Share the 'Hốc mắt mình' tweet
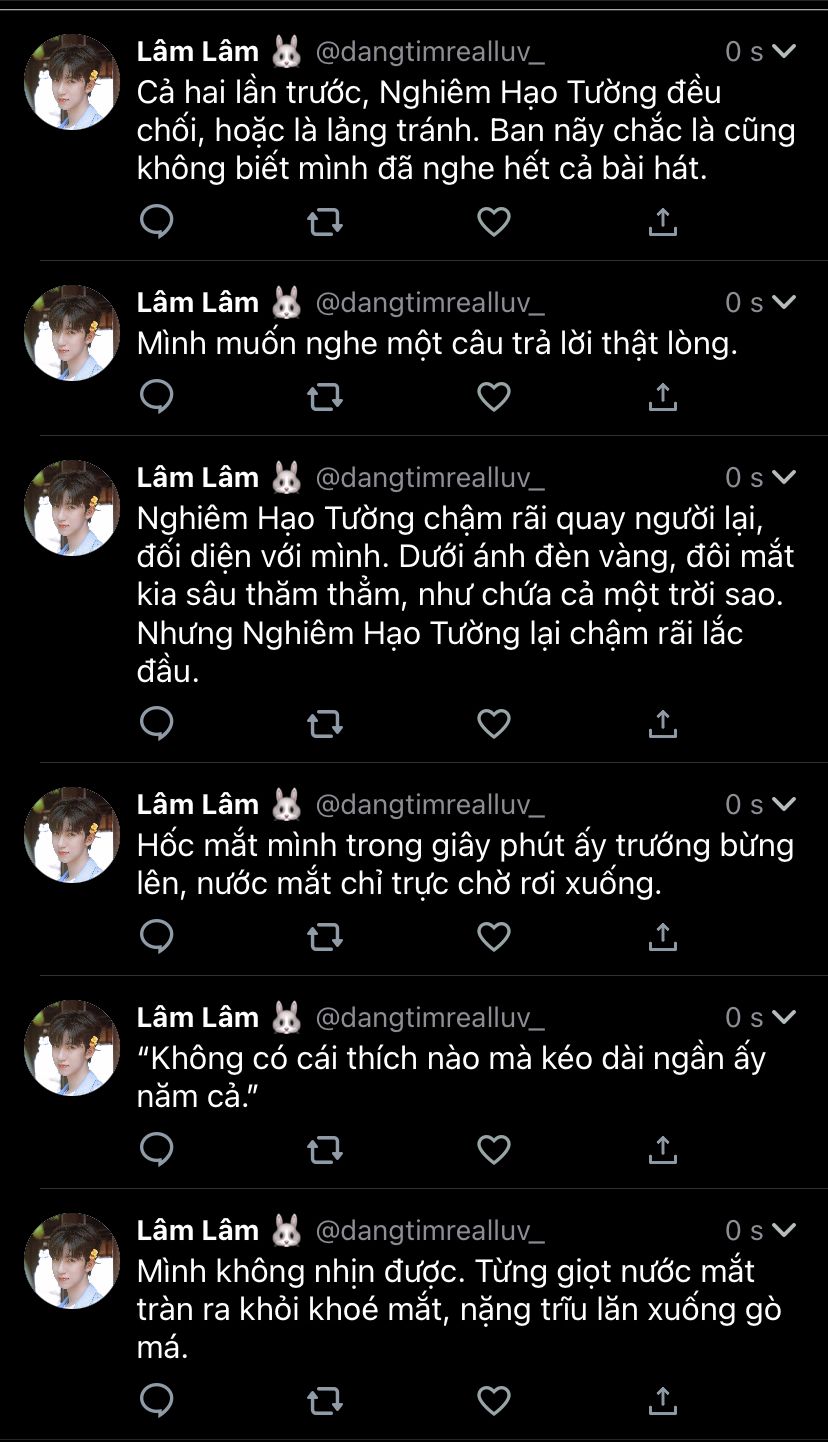828x1442 pixels. [x=662, y=936]
